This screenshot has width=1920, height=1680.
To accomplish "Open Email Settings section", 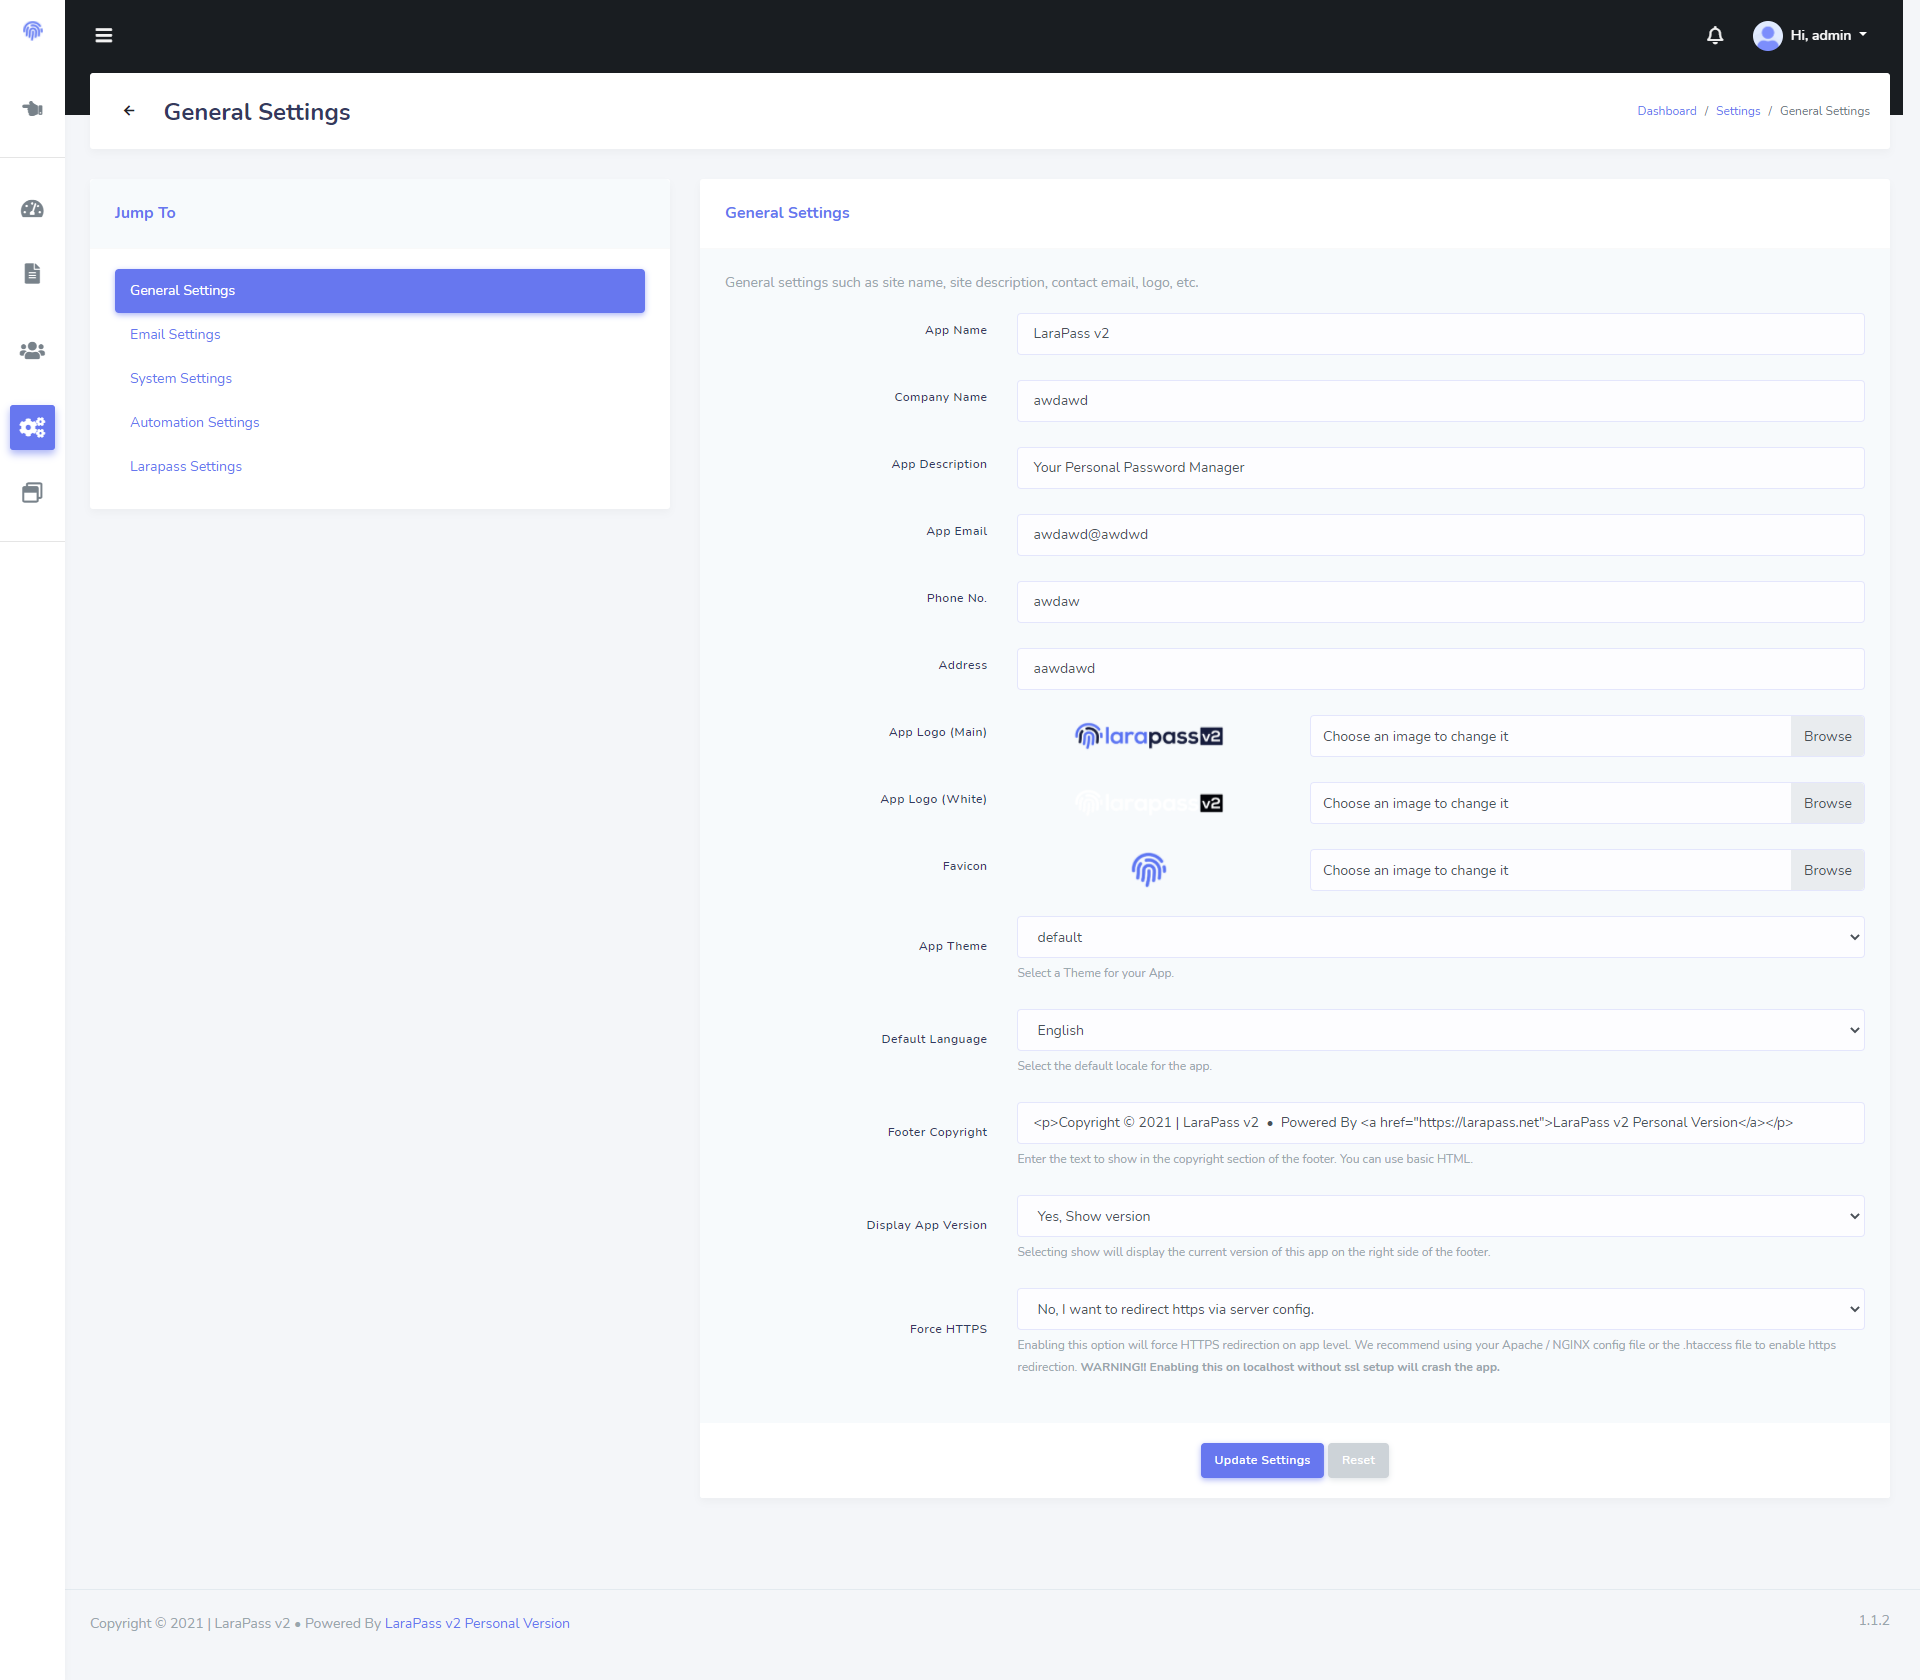I will coord(175,333).
